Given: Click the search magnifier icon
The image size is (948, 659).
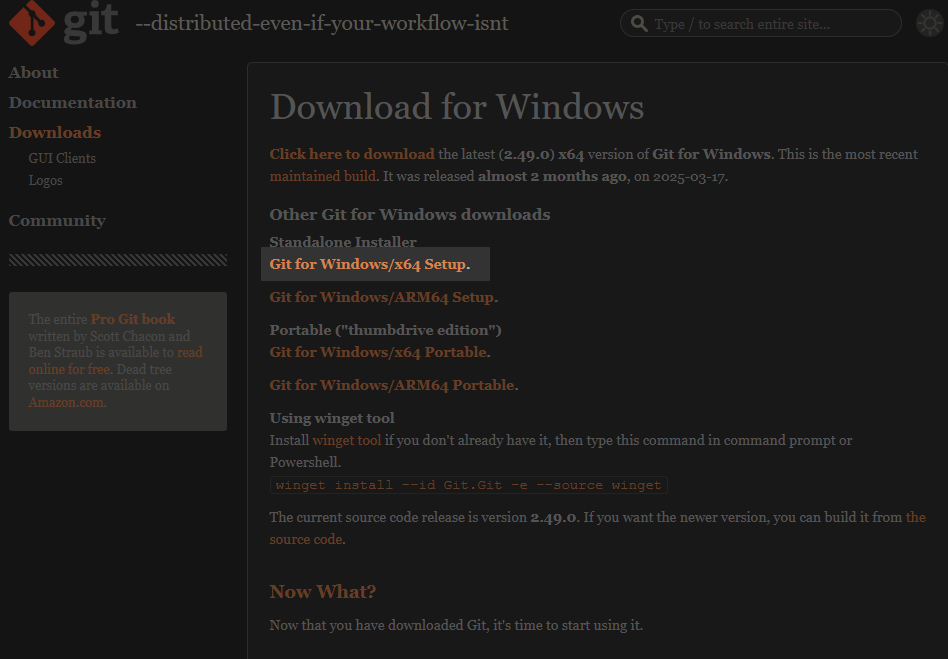Looking at the screenshot, I should pyautogui.click(x=638, y=24).
